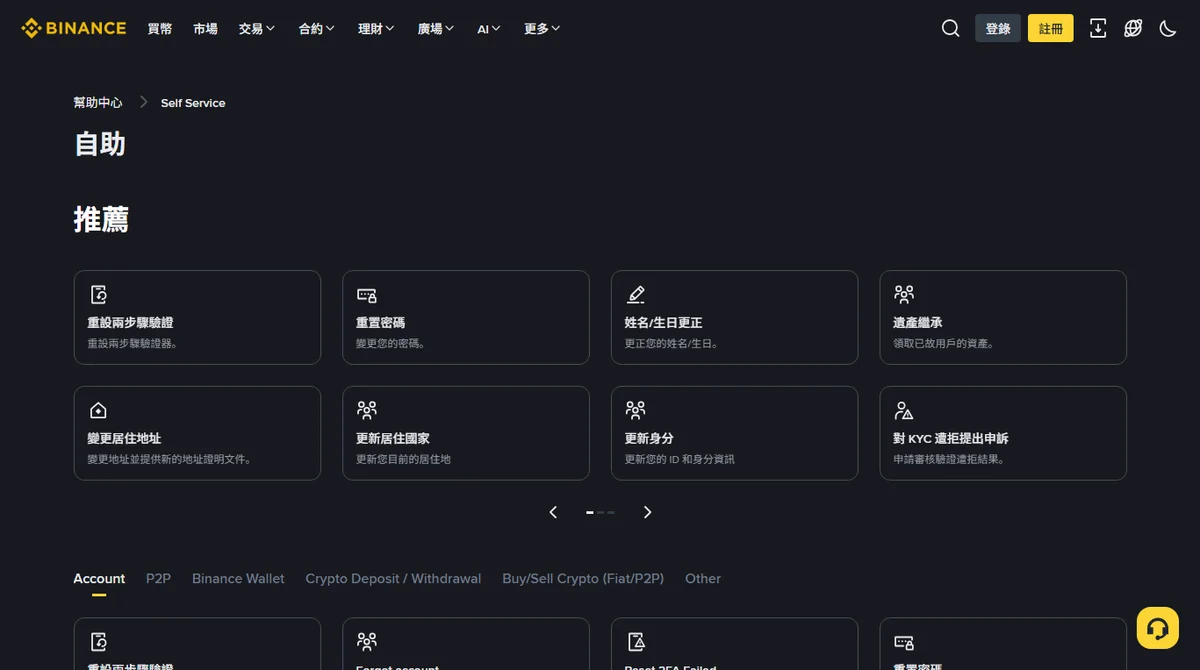Screen dimensions: 1200x670
Task: Expand the 合約 dropdown menu
Action: 317,29
